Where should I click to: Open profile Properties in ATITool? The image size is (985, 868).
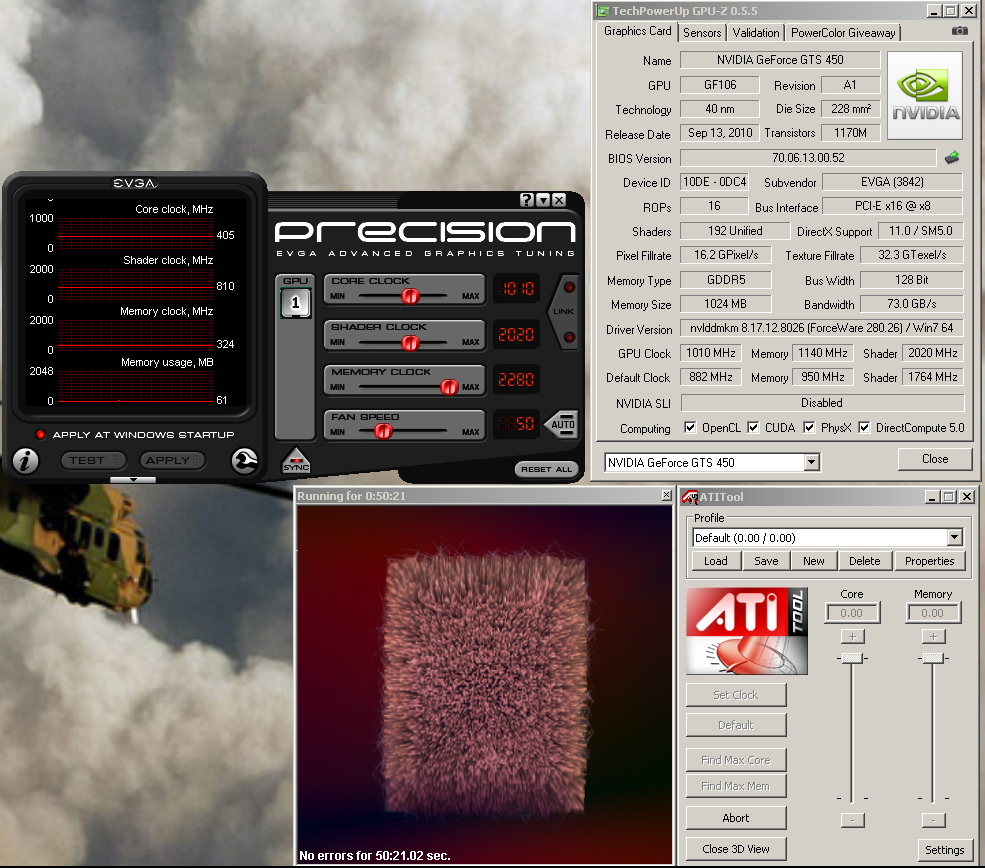[x=929, y=561]
